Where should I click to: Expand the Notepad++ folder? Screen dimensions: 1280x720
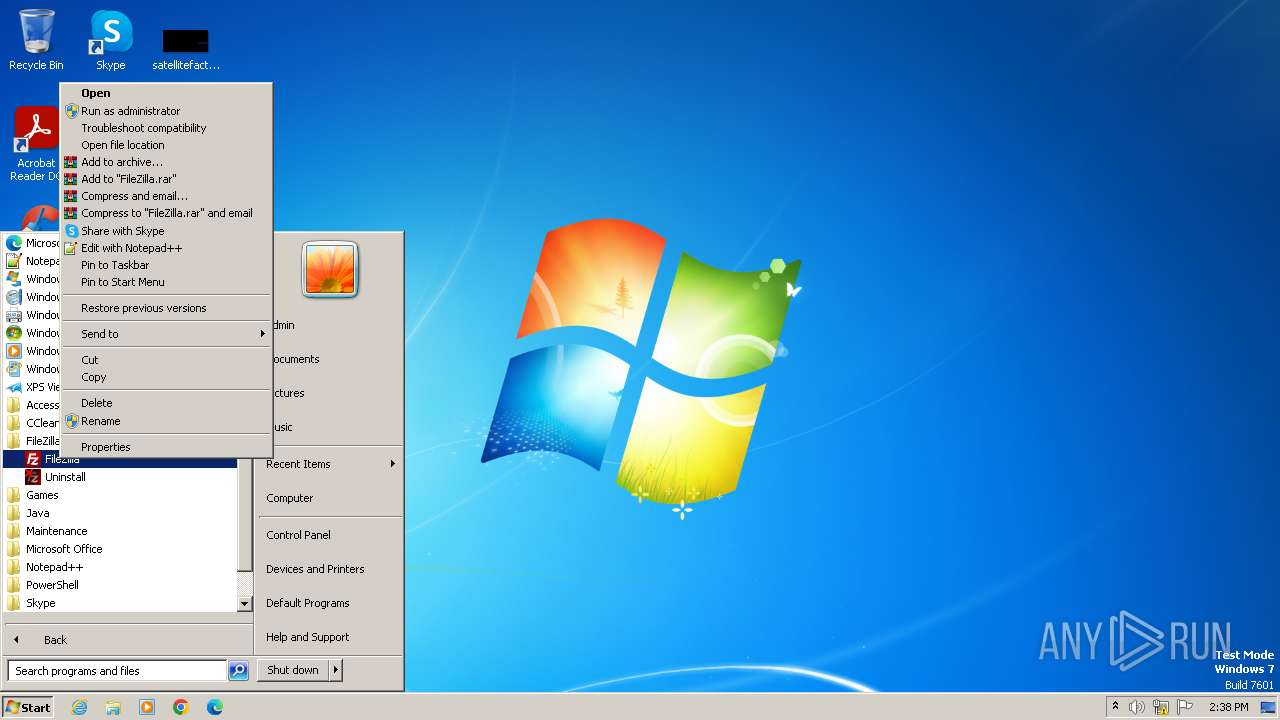pos(120,567)
